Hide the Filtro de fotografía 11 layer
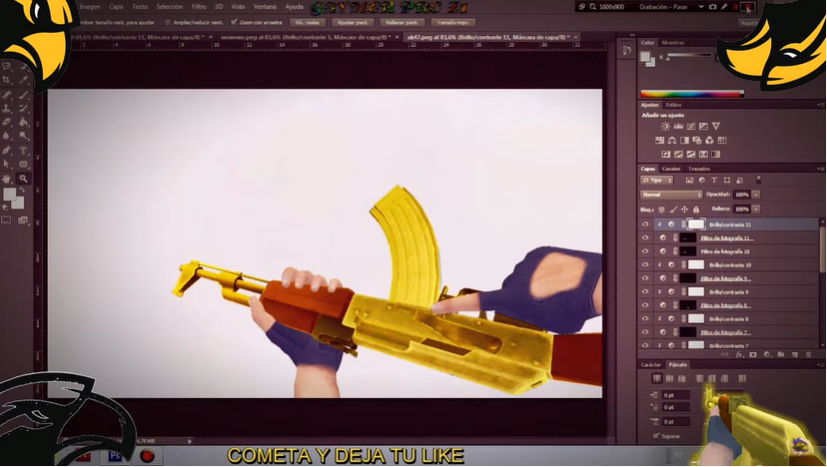The image size is (827, 467). click(x=645, y=238)
